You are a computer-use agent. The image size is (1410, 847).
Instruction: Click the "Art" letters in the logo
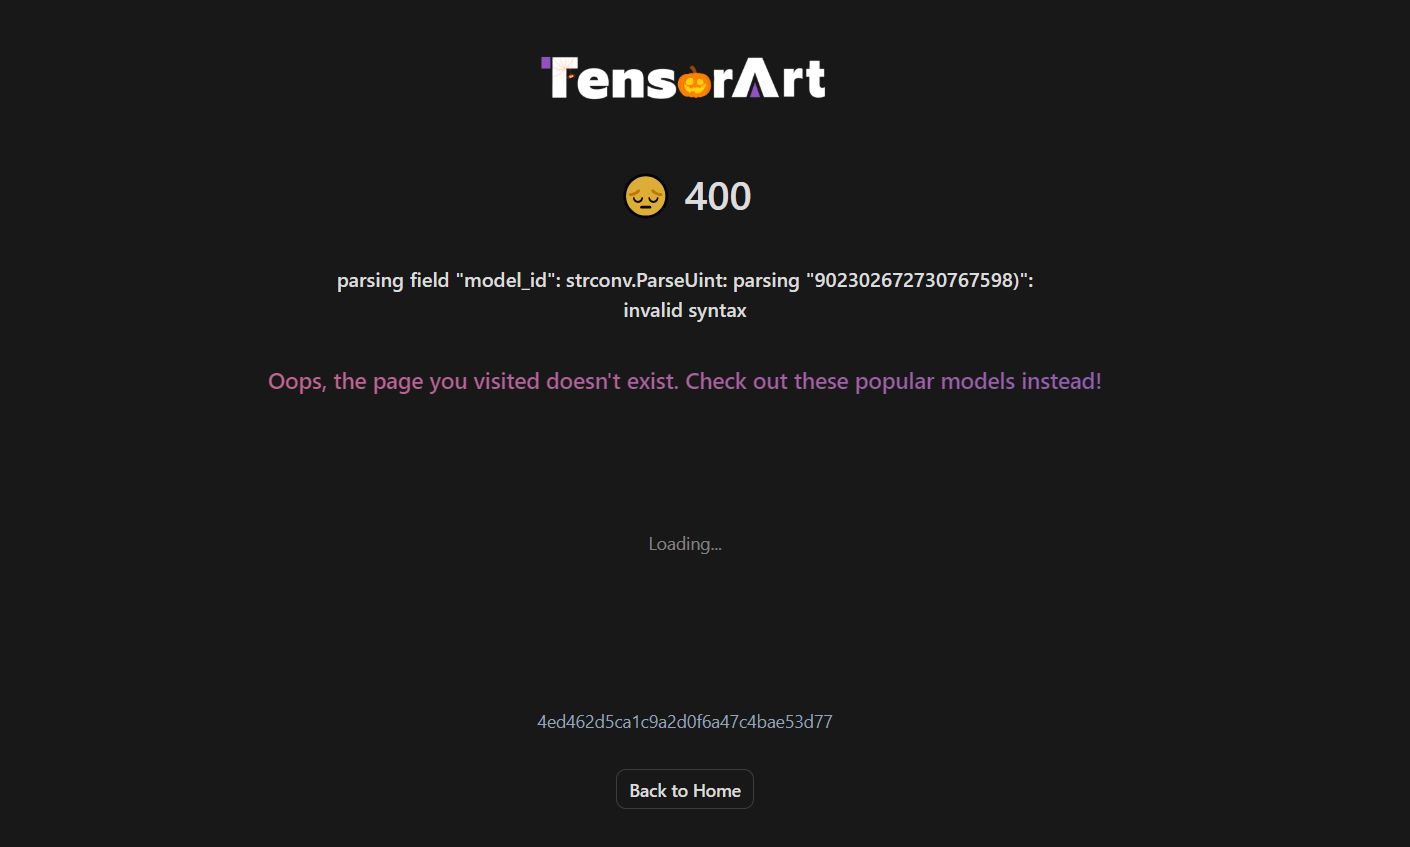click(780, 78)
